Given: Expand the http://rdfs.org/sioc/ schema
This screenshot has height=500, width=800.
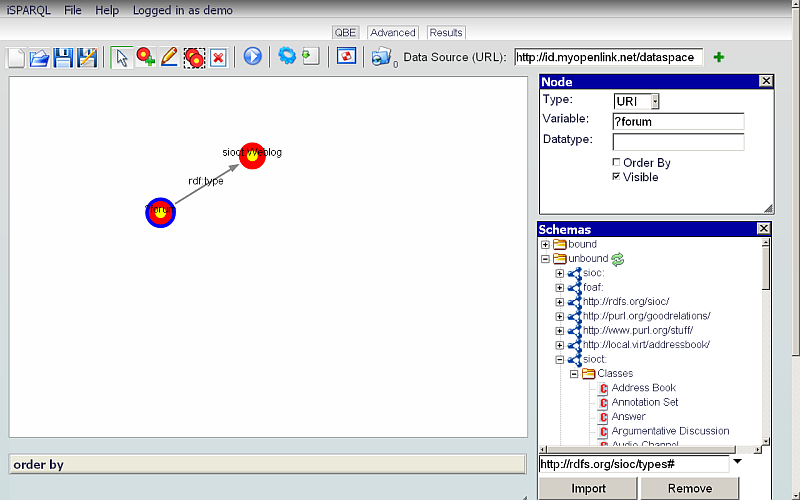Looking at the screenshot, I should click(560, 302).
